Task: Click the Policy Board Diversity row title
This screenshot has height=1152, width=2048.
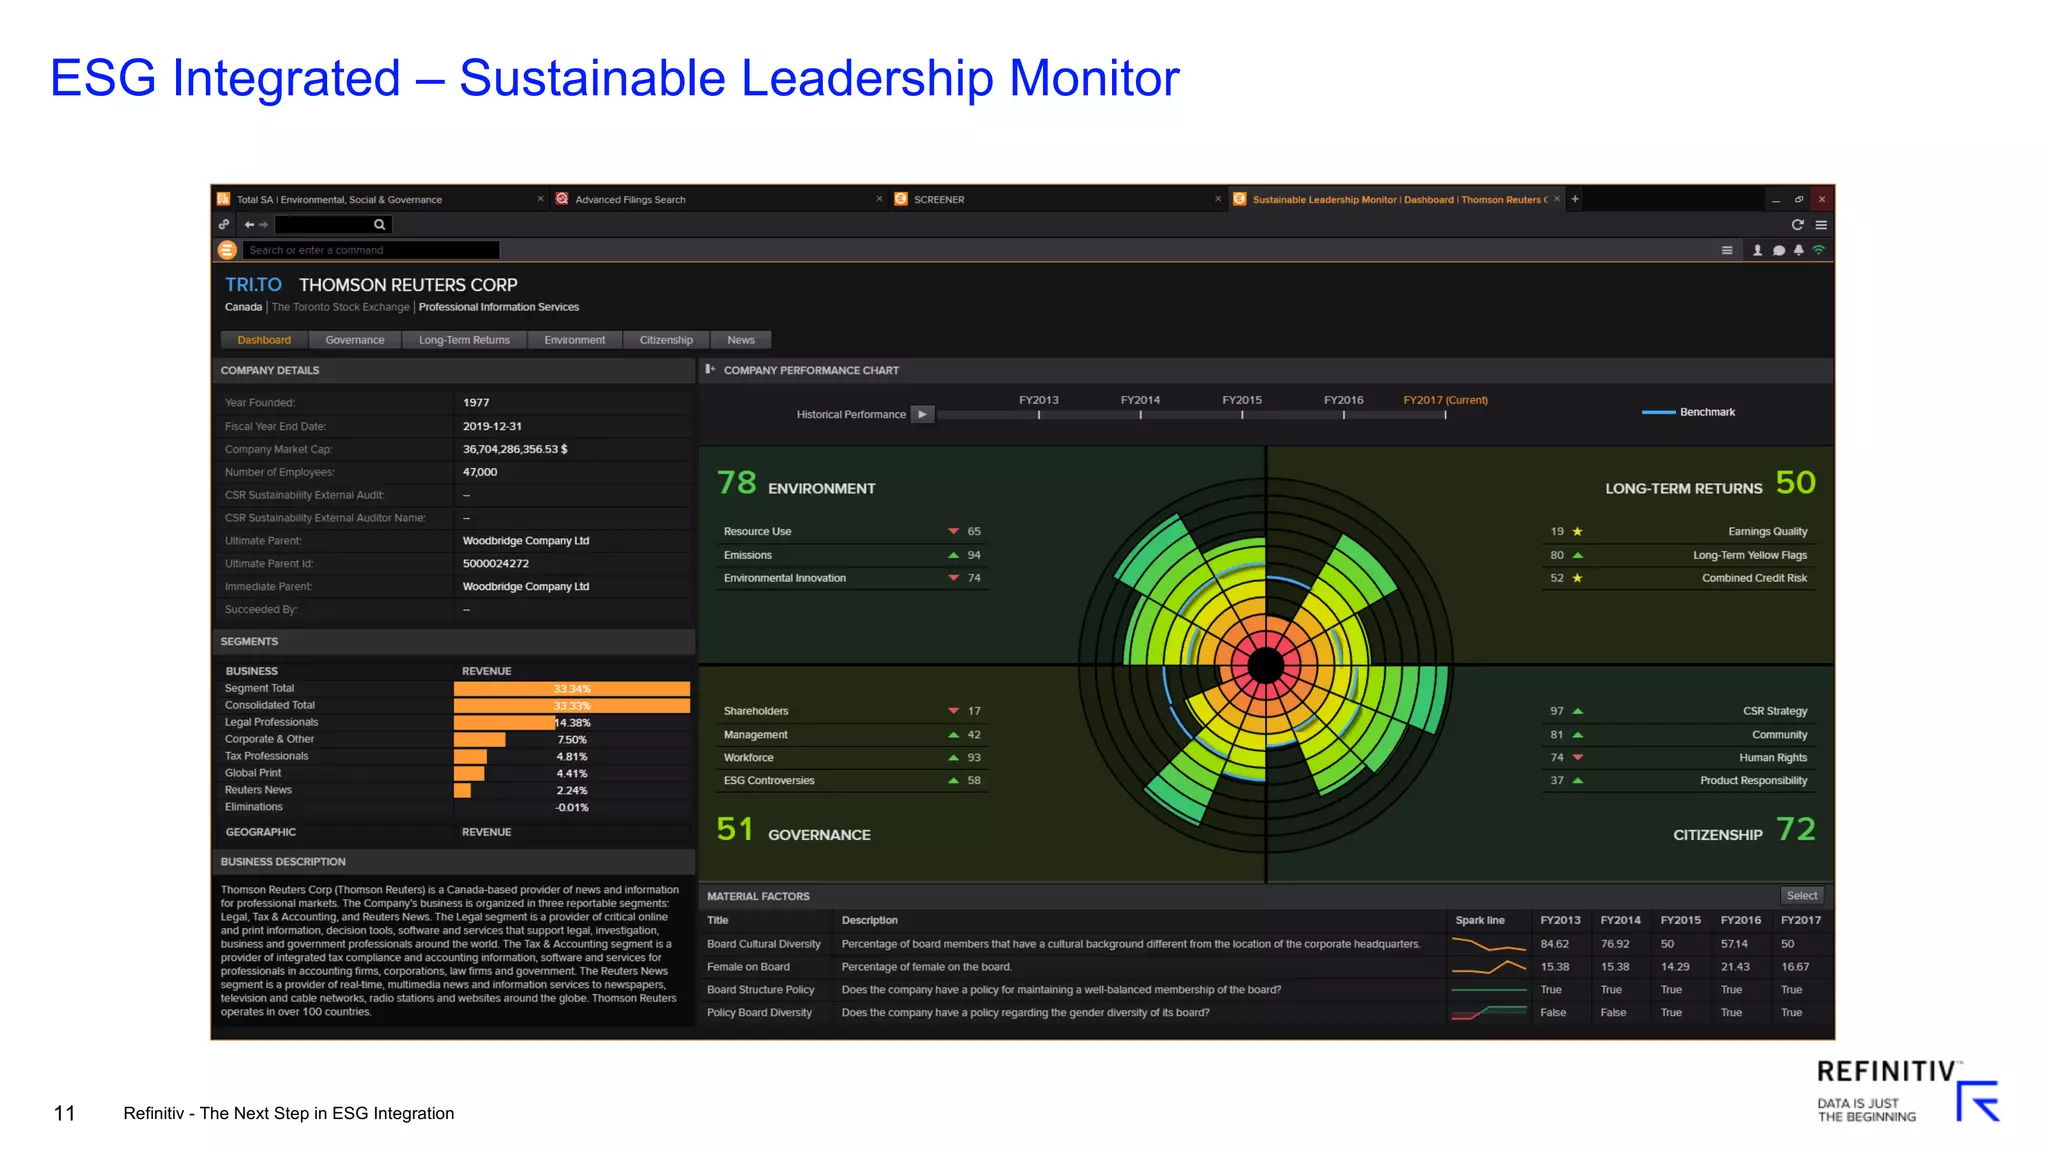Action: pyautogui.click(x=759, y=1013)
